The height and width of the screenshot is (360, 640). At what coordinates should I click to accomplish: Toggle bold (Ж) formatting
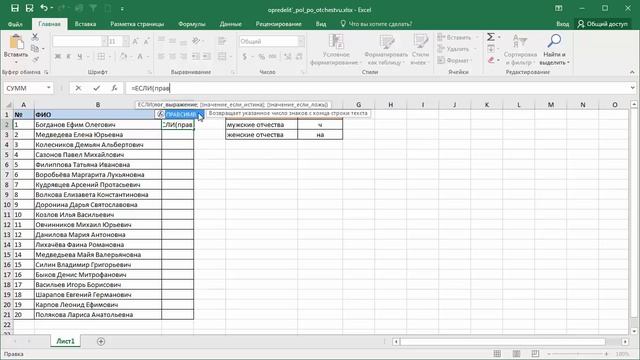(58, 56)
